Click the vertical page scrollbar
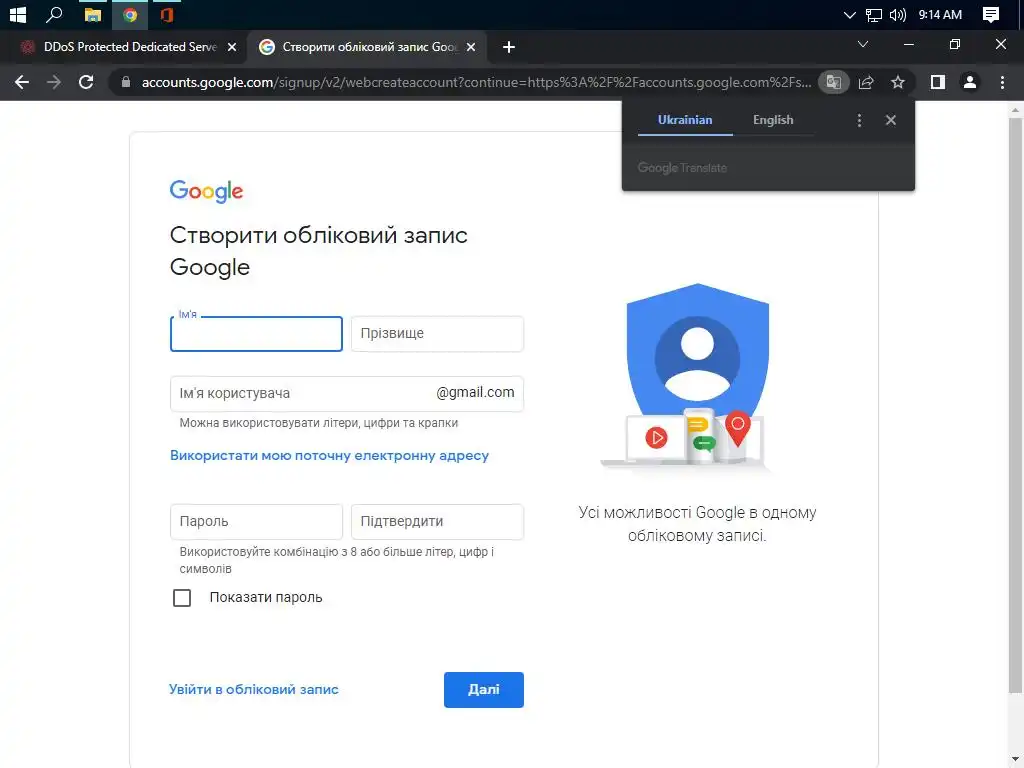 (1015, 405)
